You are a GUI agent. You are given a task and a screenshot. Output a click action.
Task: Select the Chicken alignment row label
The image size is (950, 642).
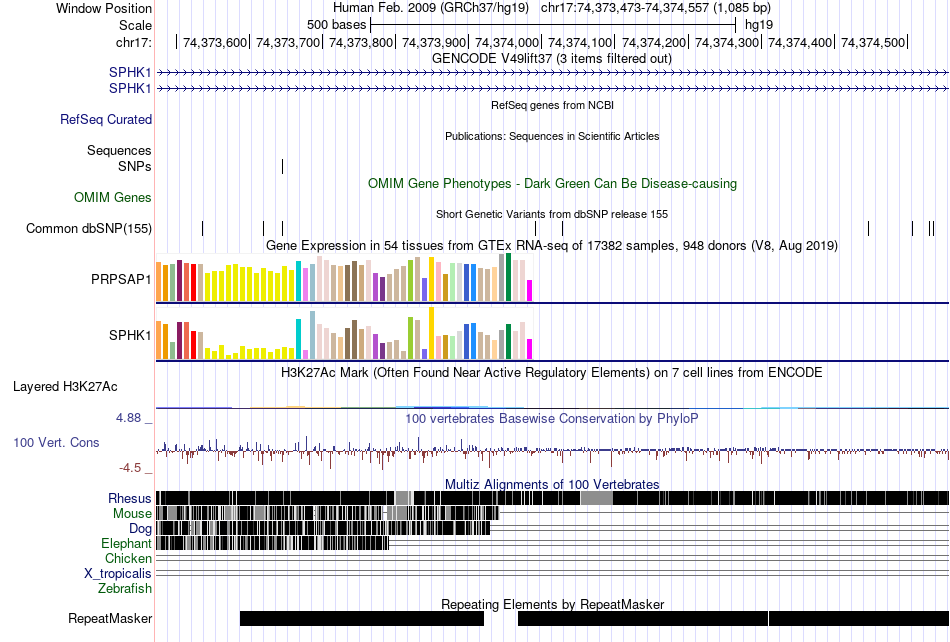(x=128, y=558)
